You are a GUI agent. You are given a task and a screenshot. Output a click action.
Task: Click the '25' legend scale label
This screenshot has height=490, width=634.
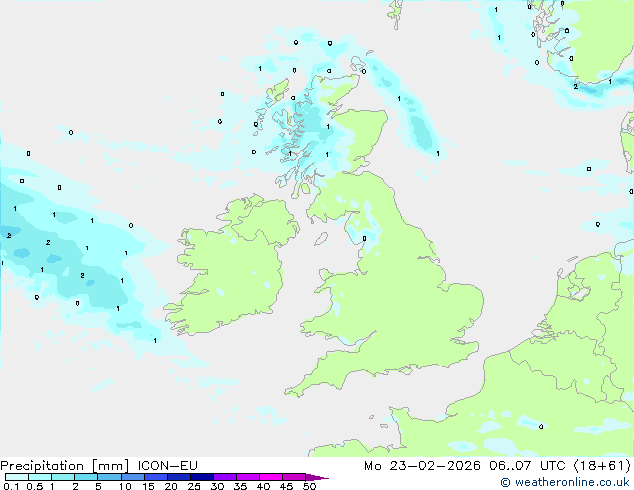pyautogui.click(x=194, y=486)
